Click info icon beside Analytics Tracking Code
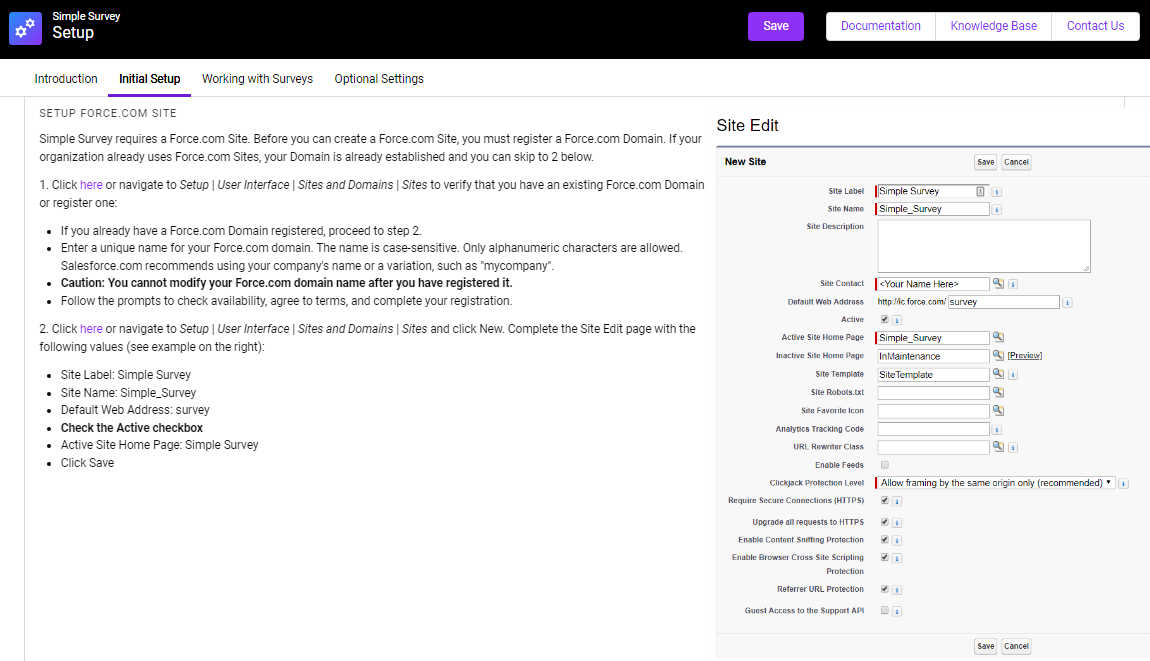Viewport: 1150px width, 661px height. [x=997, y=430]
